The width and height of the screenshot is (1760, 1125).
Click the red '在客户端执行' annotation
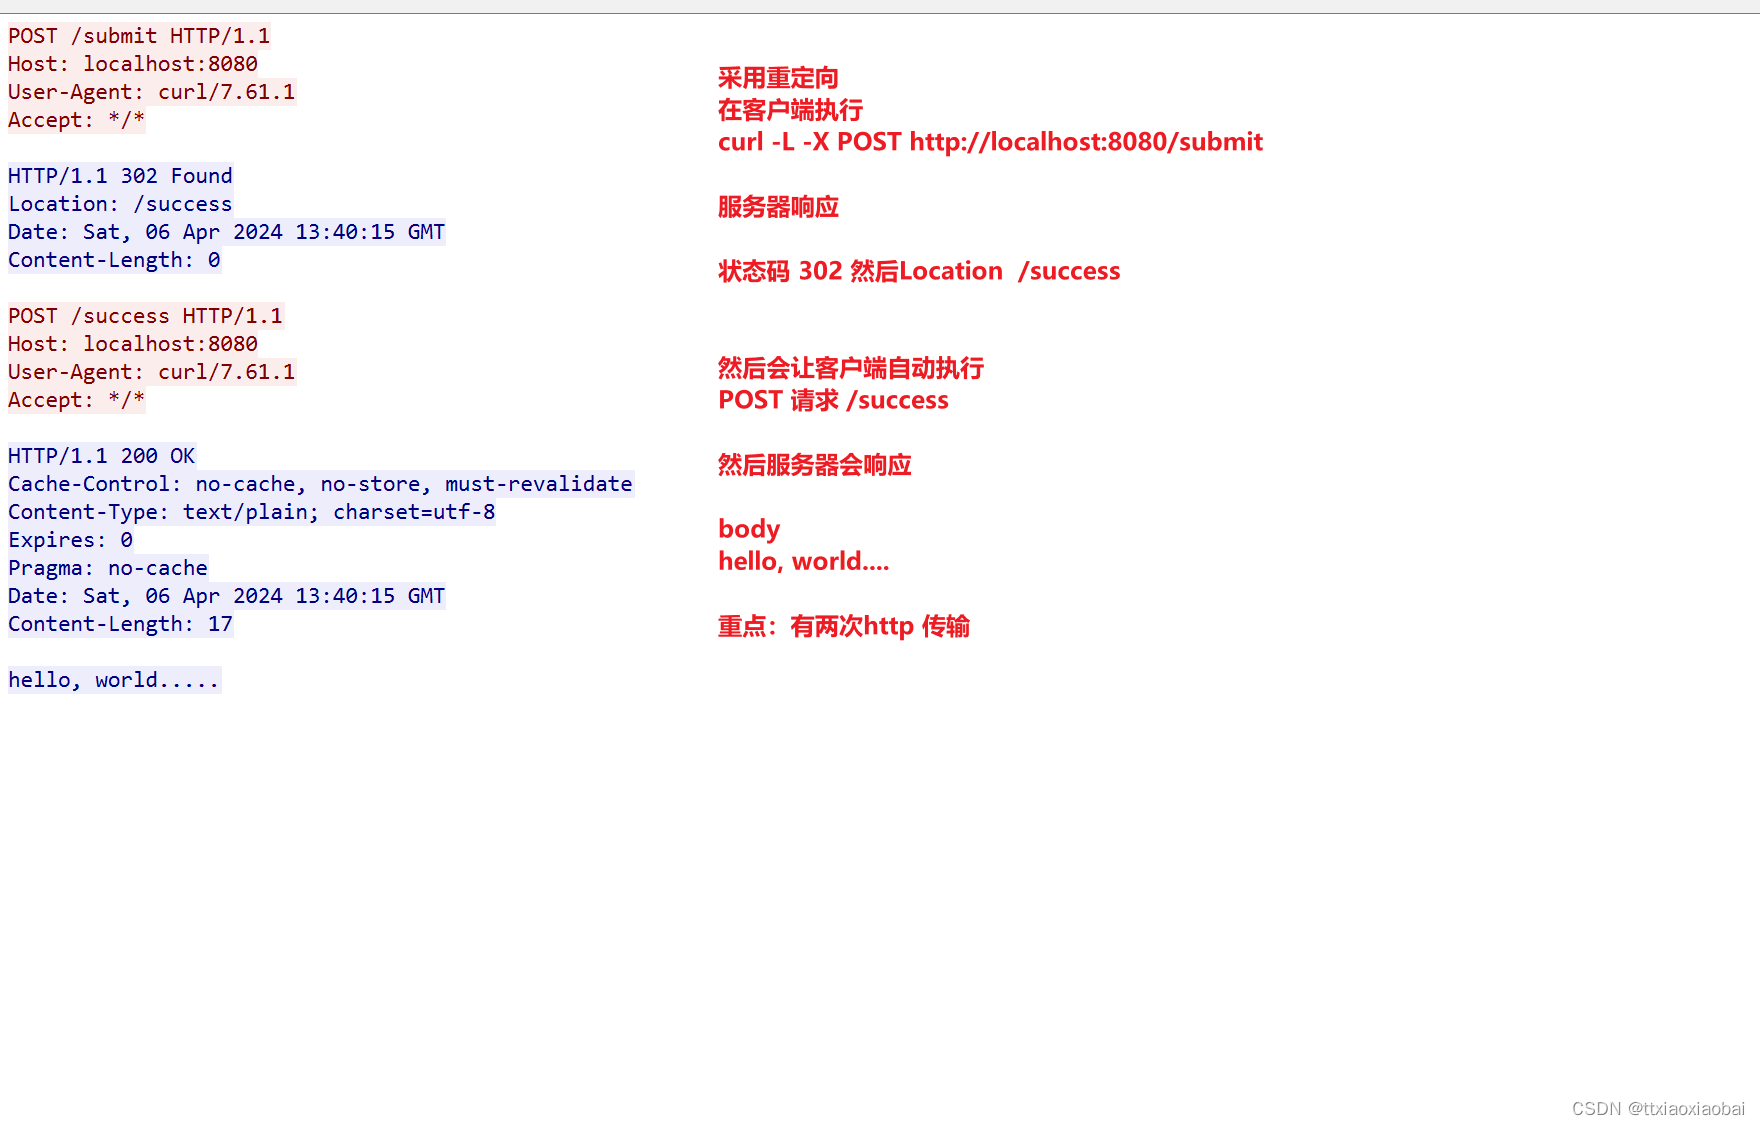790,110
